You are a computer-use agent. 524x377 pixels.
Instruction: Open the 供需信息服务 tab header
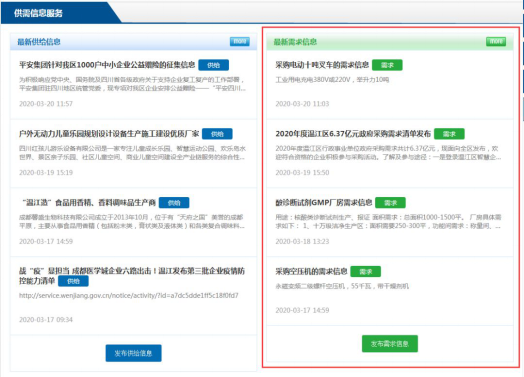coord(38,13)
